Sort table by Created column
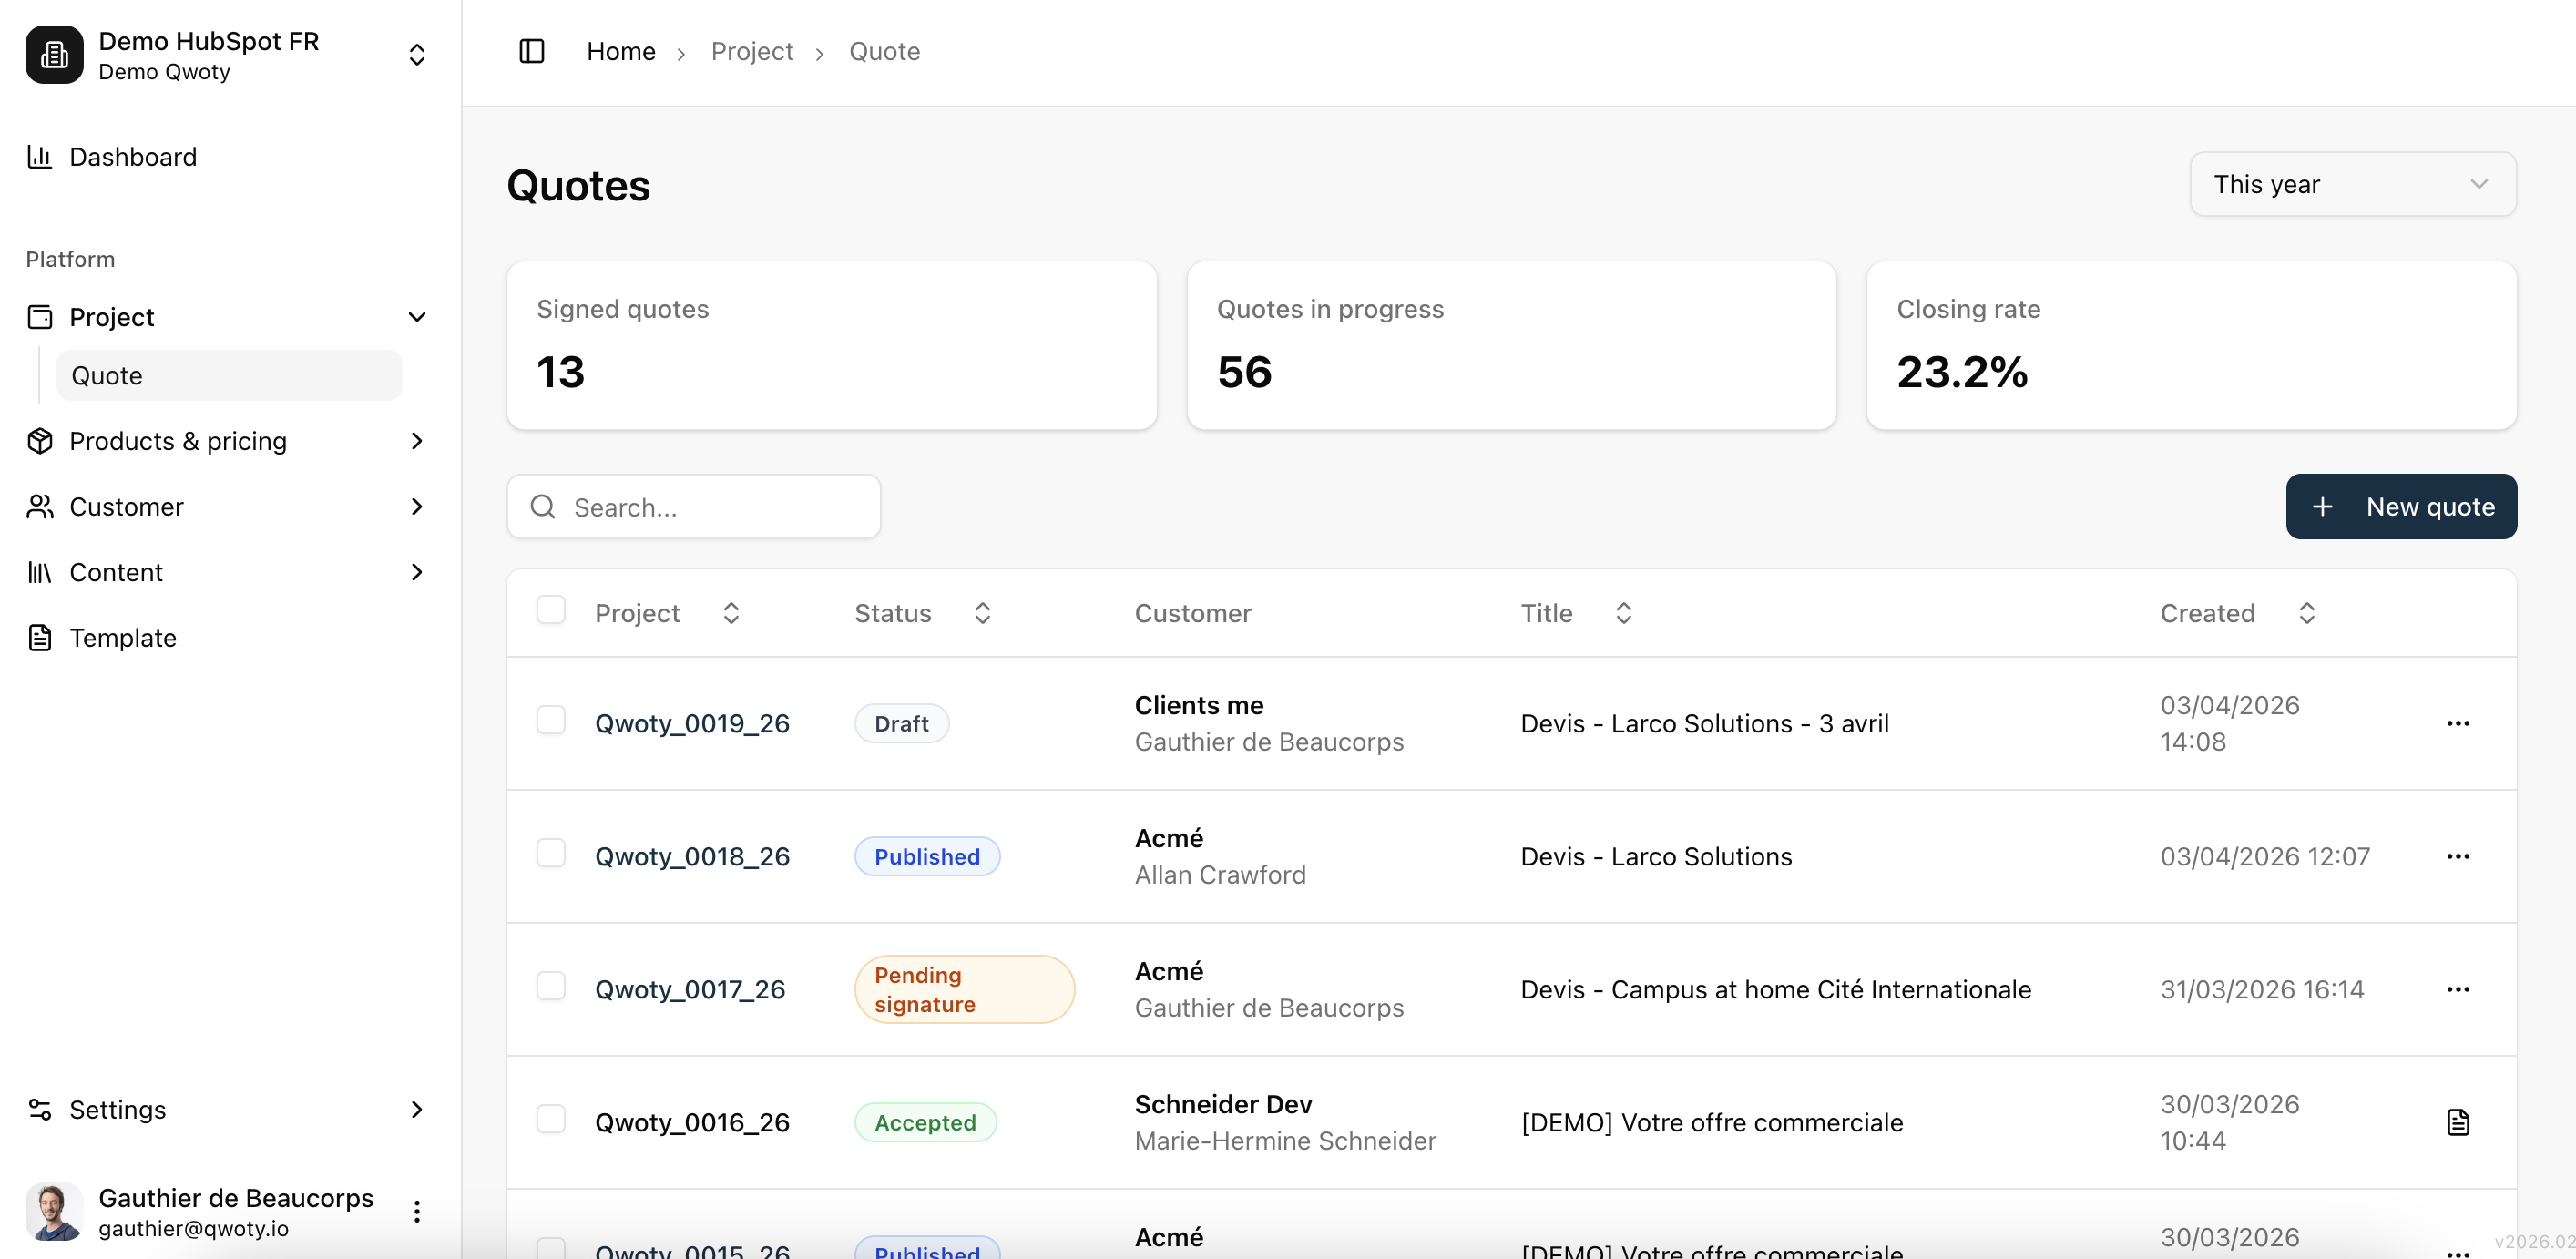The height and width of the screenshot is (1259, 2576). pyautogui.click(x=2307, y=613)
